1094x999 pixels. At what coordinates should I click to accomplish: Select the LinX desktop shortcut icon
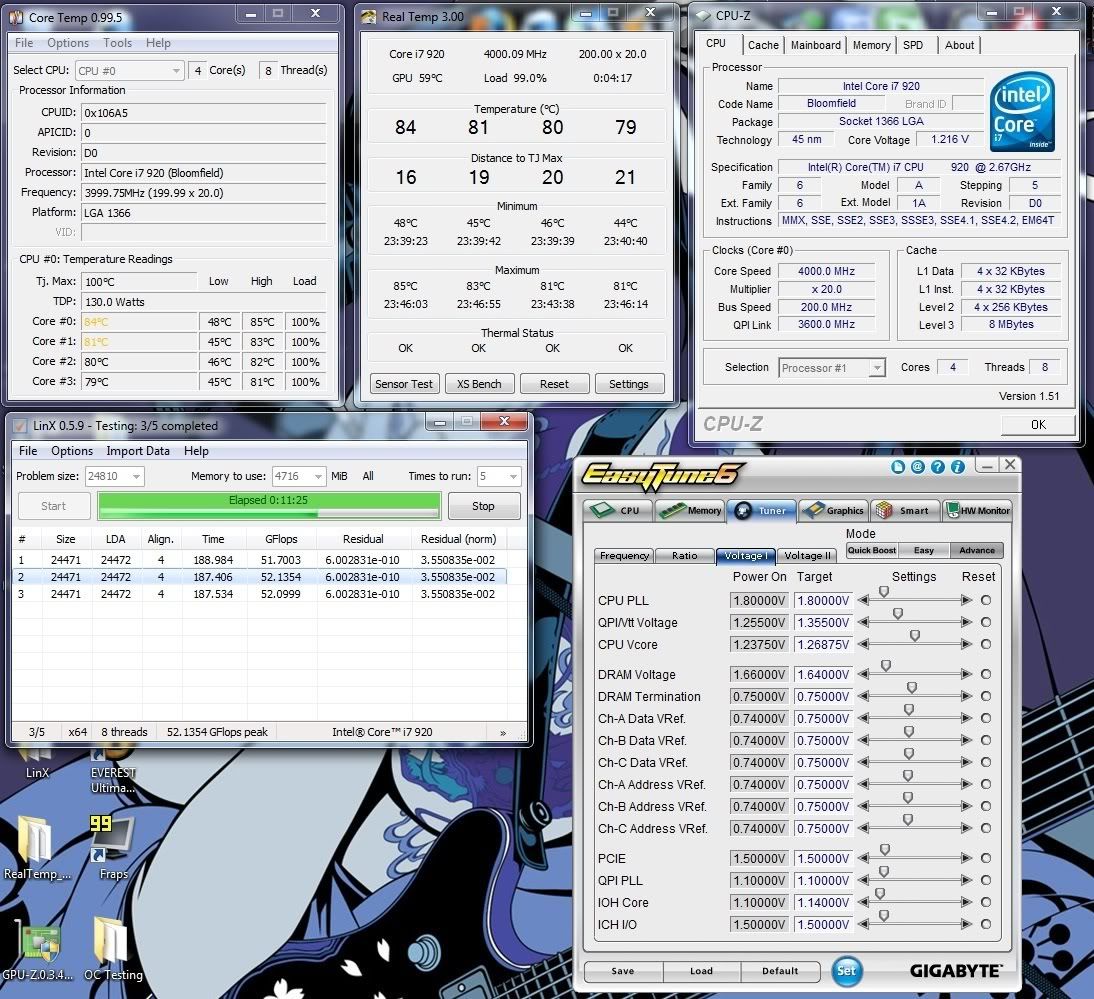(37, 760)
